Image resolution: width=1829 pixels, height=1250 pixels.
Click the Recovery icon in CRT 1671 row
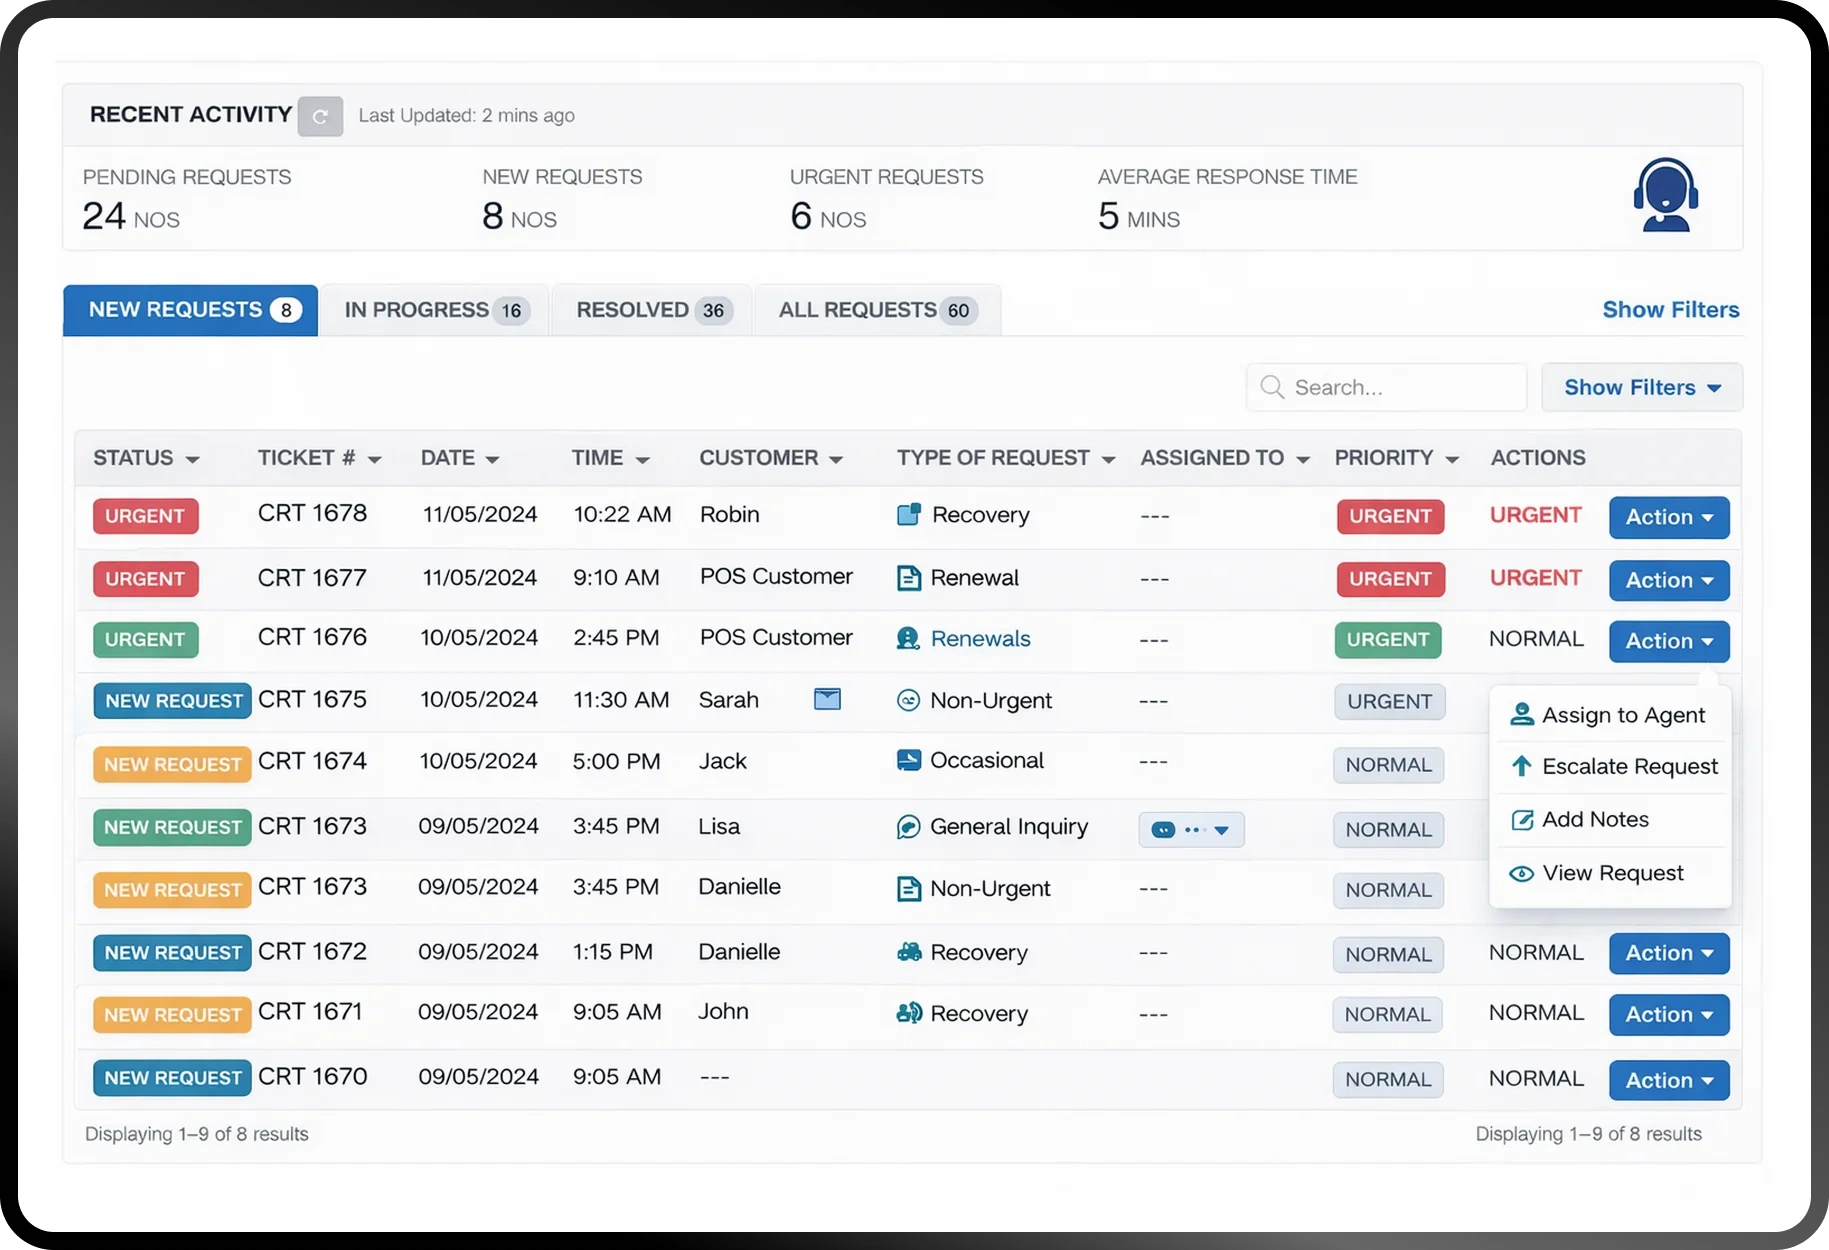(x=909, y=1013)
